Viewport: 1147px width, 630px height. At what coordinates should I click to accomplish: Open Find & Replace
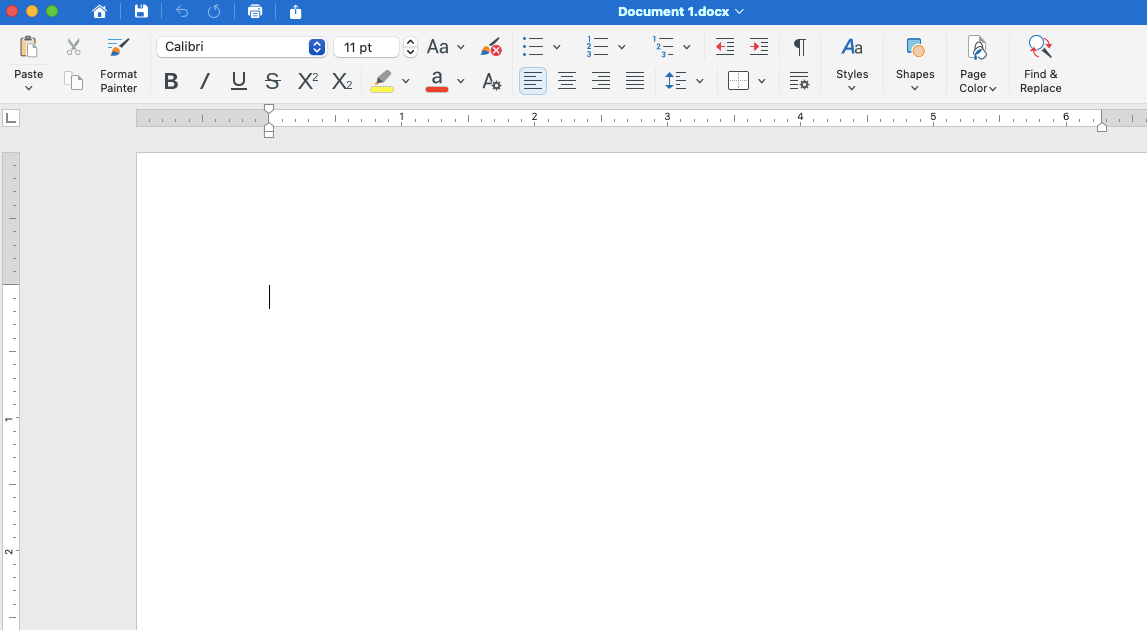click(1040, 64)
